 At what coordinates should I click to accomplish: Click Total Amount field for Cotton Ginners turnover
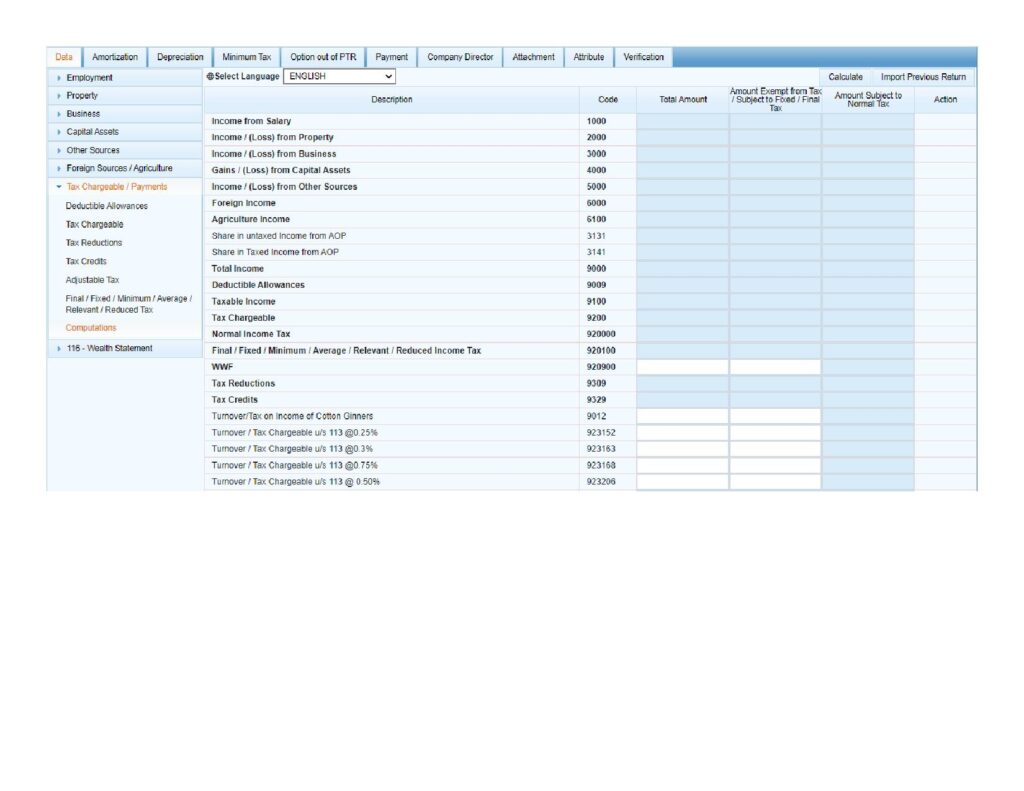coord(682,416)
